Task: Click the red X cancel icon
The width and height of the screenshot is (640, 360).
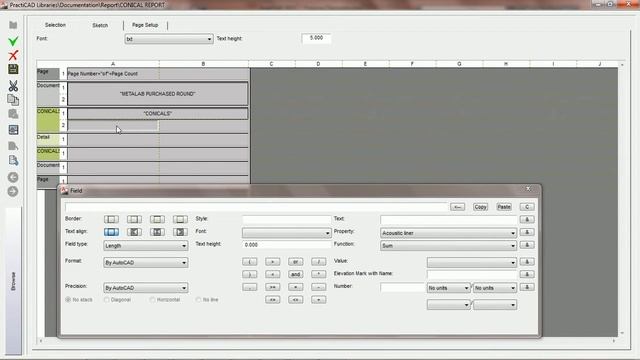Action: coord(13,55)
